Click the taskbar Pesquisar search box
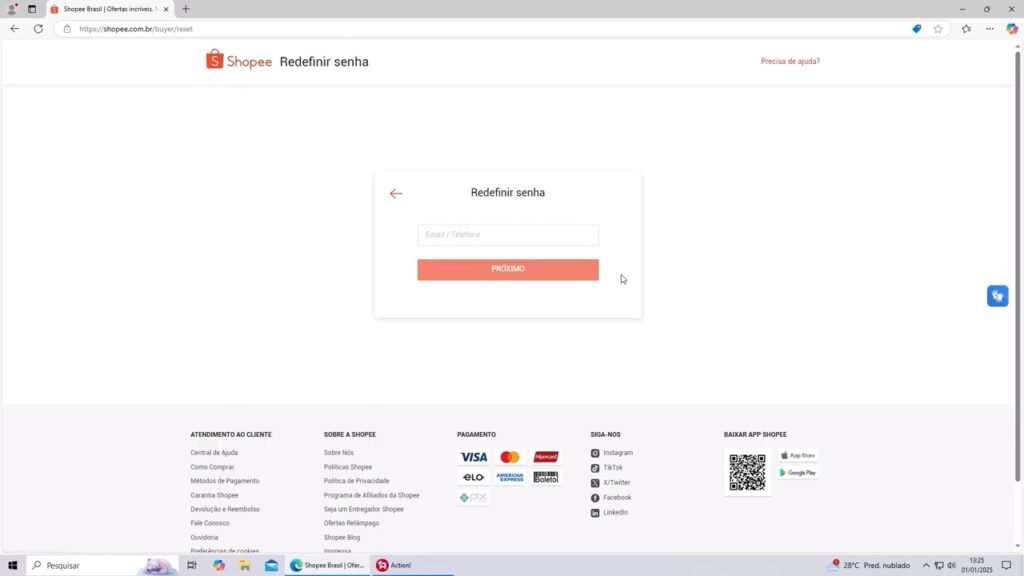 (103, 565)
